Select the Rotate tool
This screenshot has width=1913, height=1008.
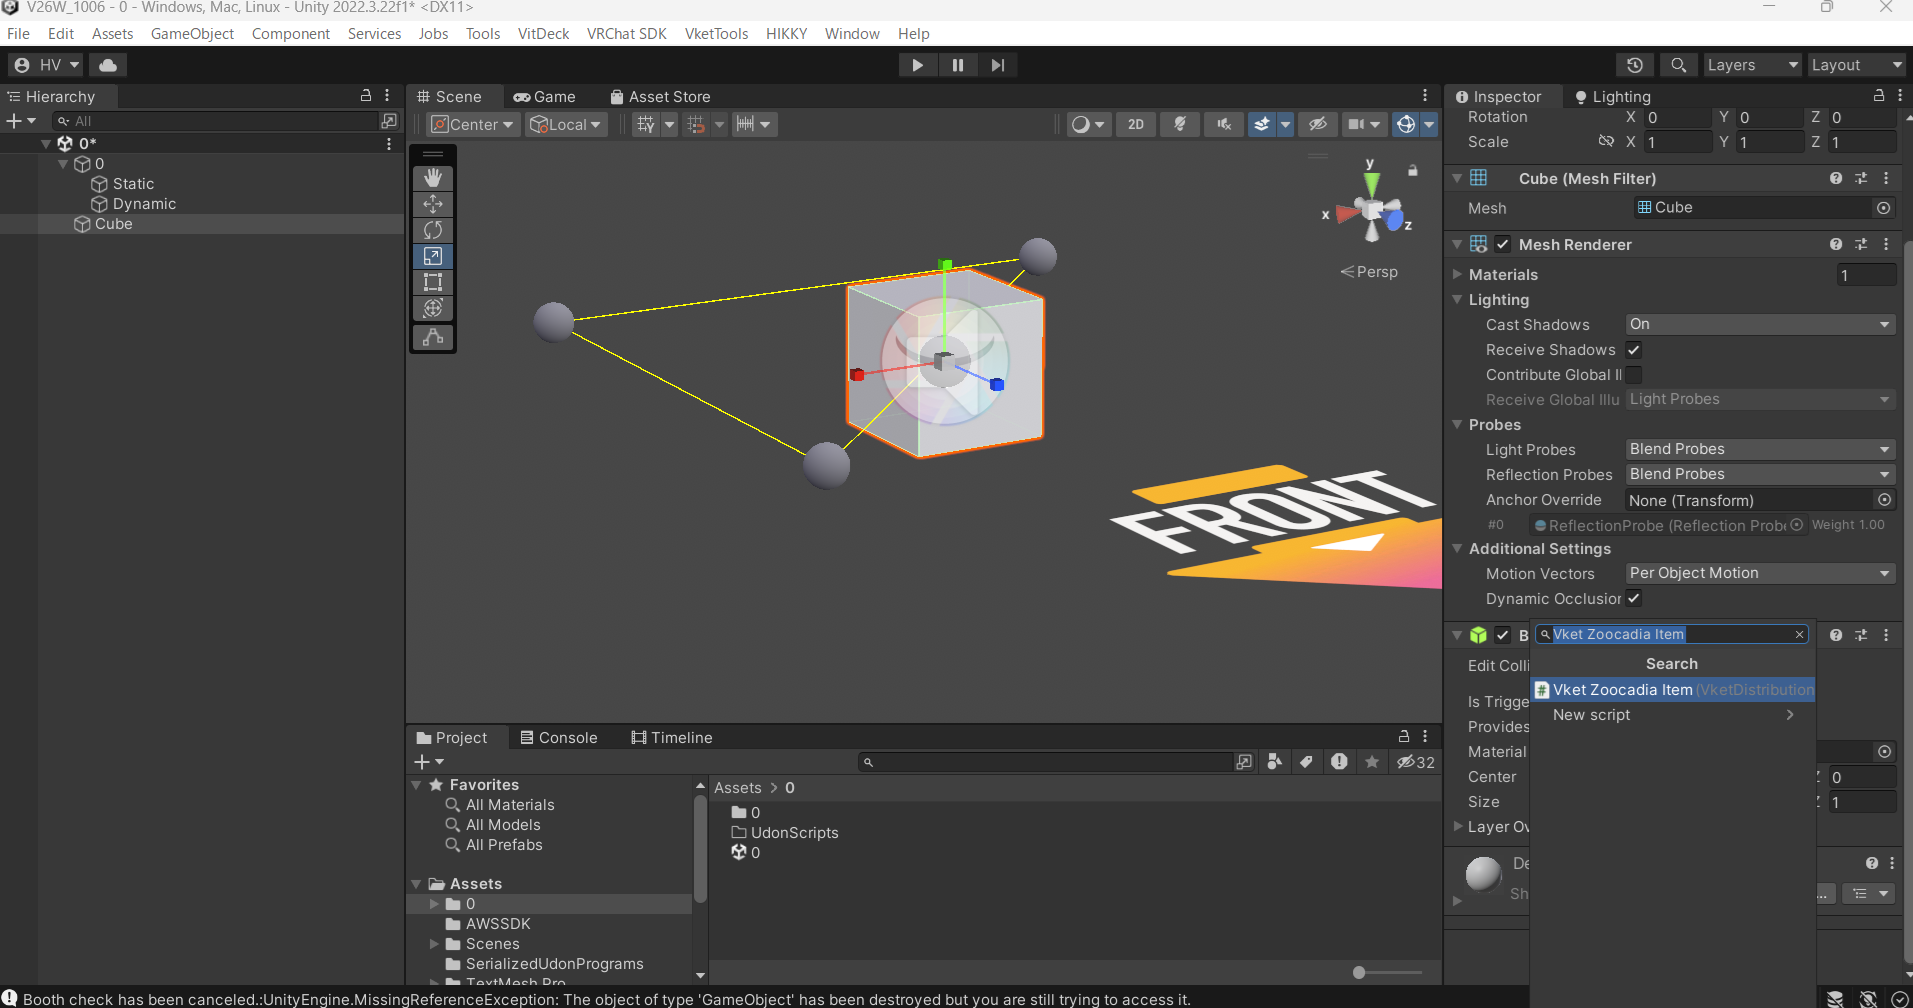click(x=433, y=230)
